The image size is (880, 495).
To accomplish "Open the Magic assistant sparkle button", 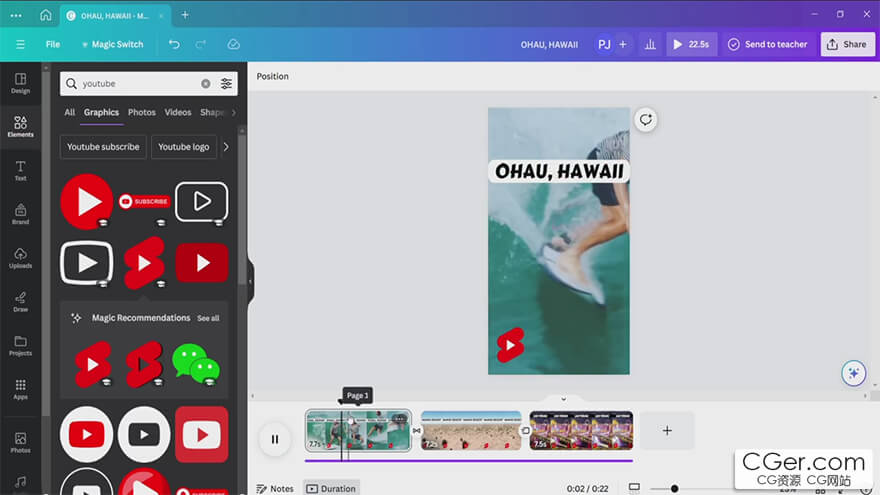I will [x=854, y=373].
